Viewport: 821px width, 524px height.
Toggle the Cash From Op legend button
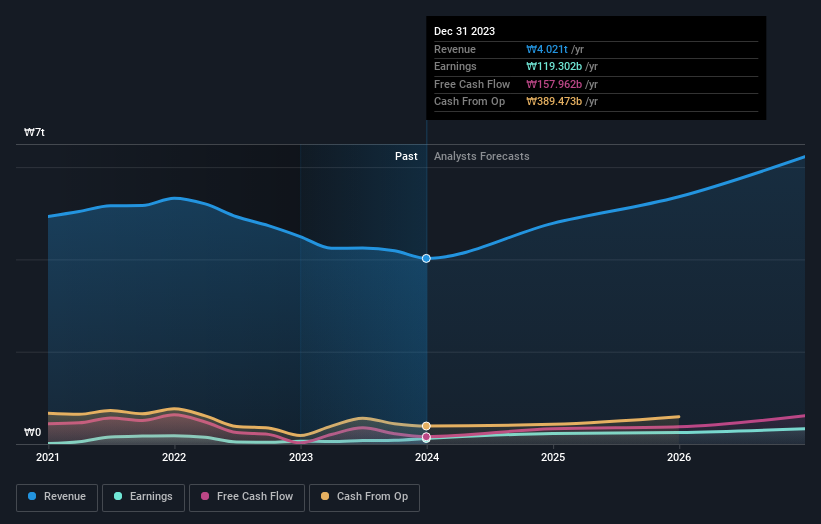coord(364,497)
